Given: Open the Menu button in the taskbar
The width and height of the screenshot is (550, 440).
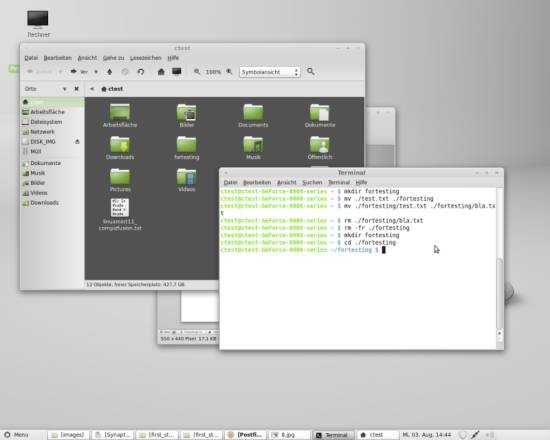Looking at the screenshot, I should point(16,435).
